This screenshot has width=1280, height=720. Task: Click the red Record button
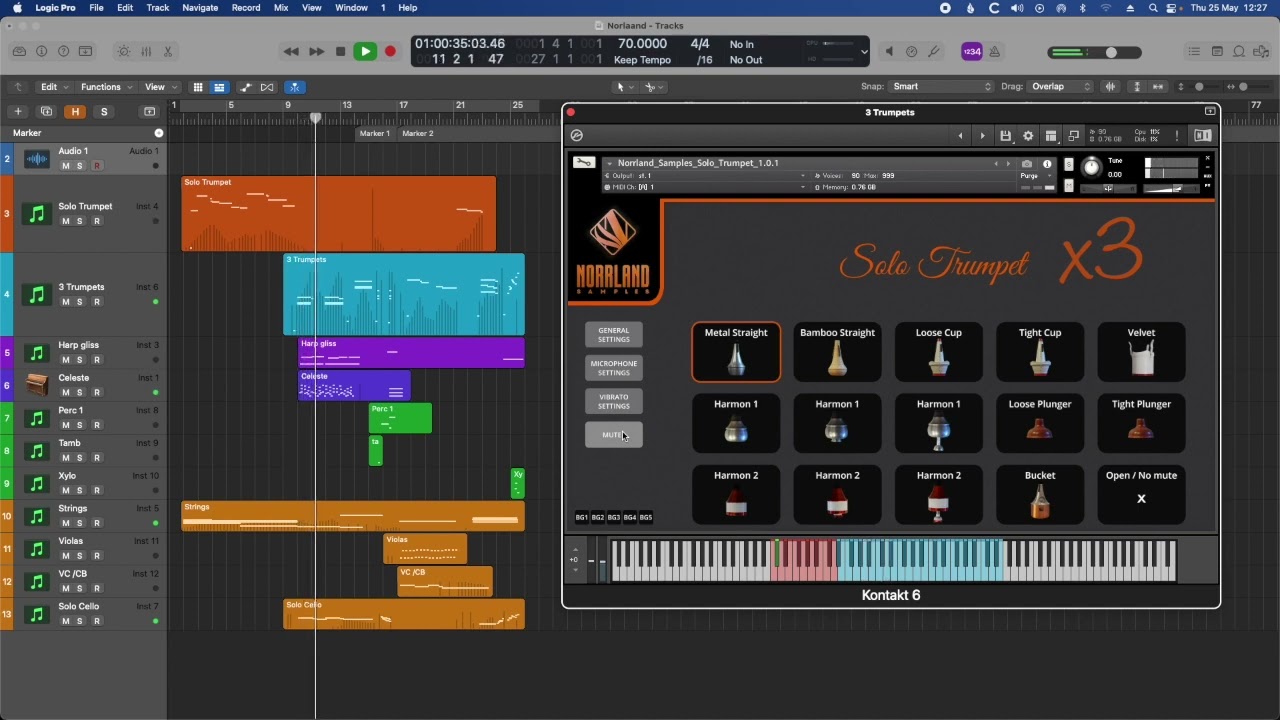coord(390,52)
